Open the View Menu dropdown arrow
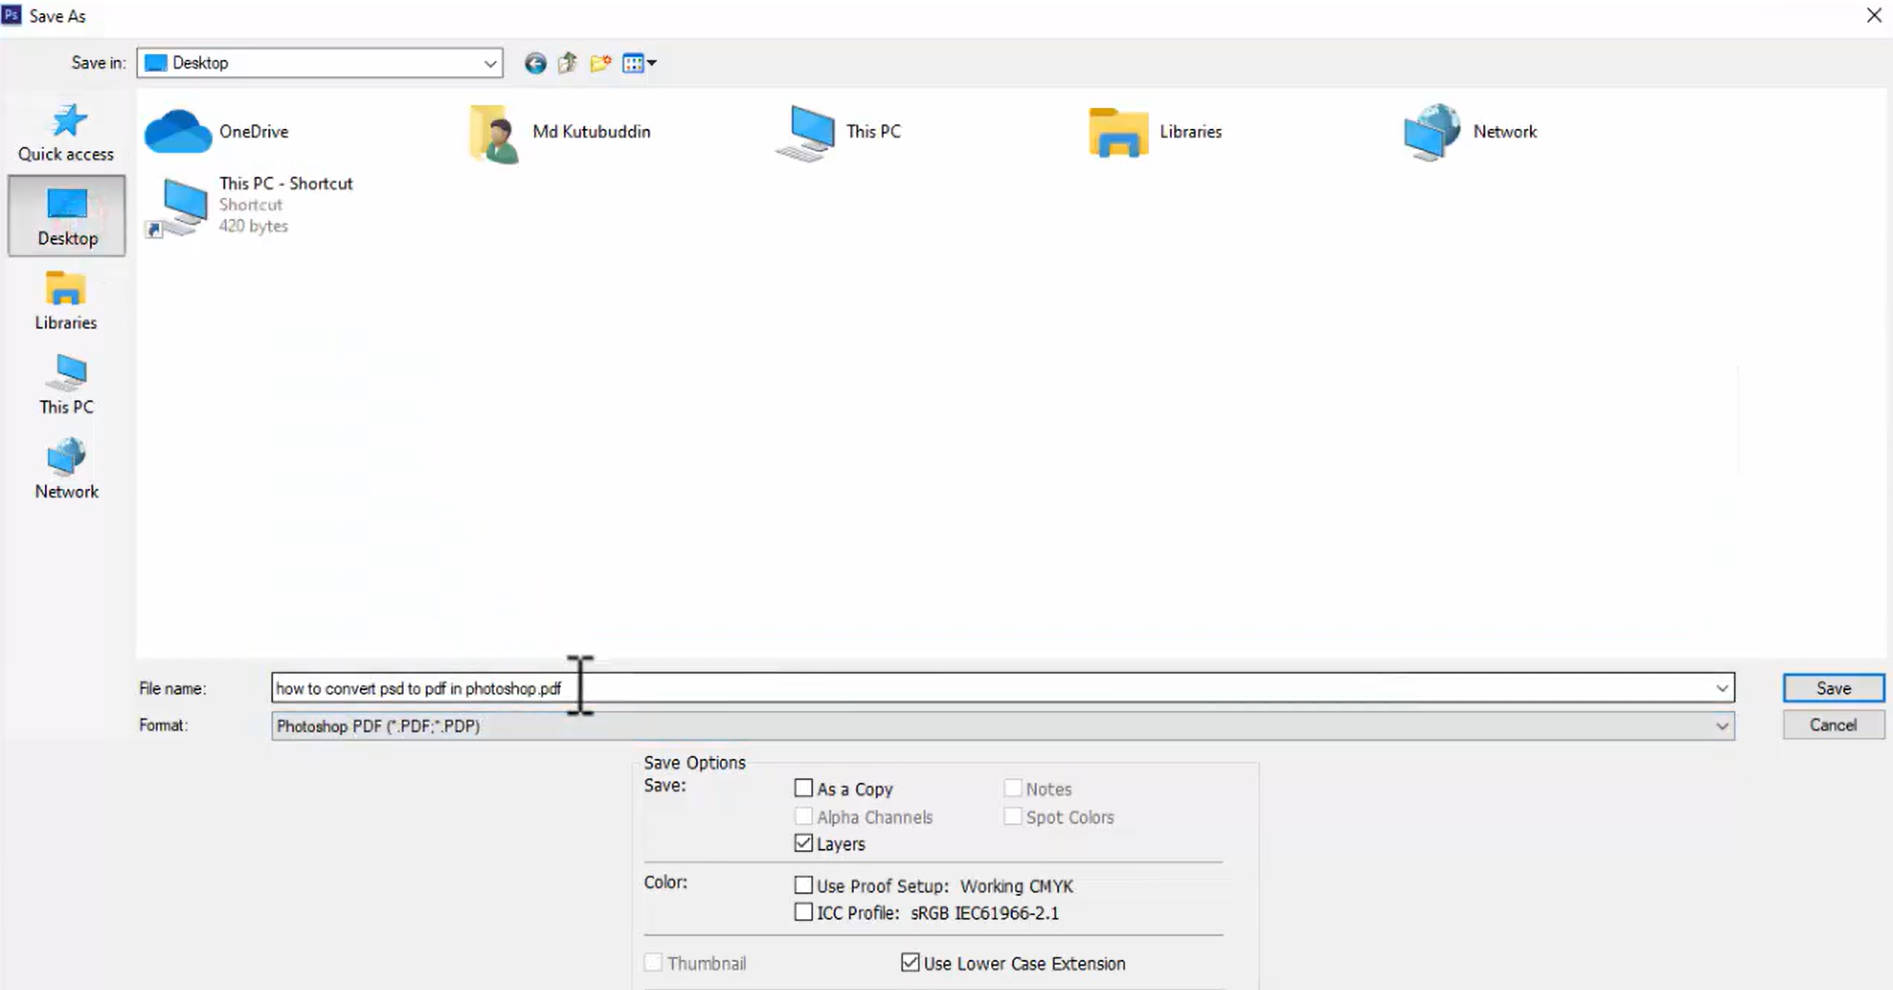1893x990 pixels. (652, 63)
